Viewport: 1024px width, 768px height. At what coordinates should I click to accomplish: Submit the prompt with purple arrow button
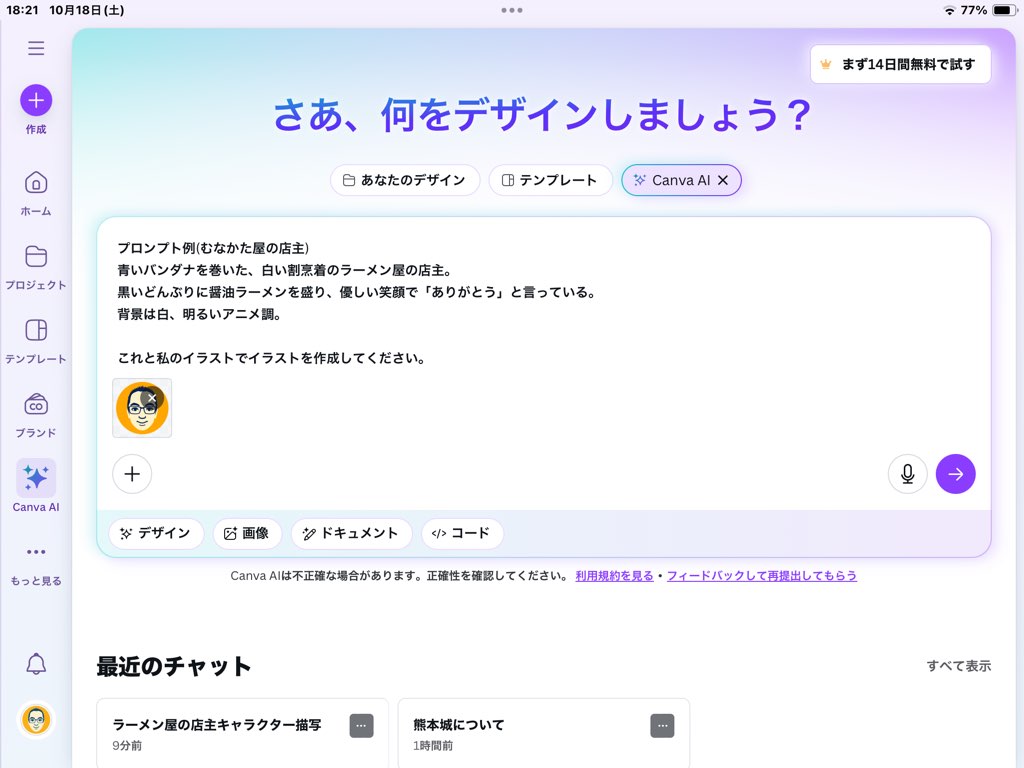coord(955,474)
